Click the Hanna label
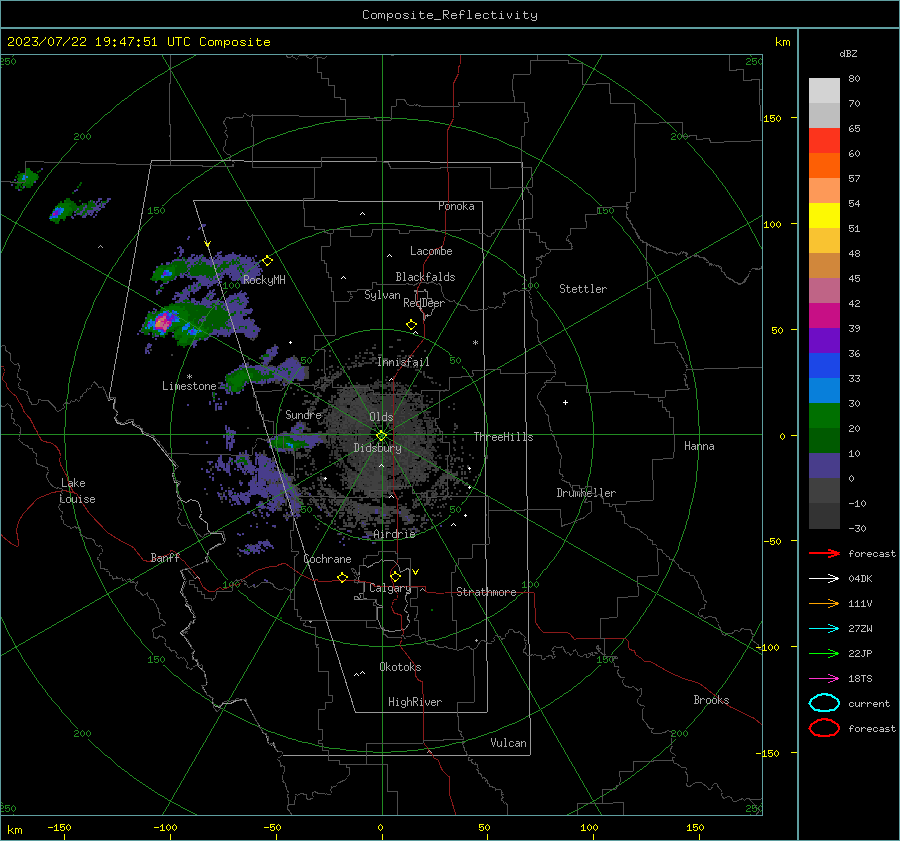900x841 pixels. 699,446
